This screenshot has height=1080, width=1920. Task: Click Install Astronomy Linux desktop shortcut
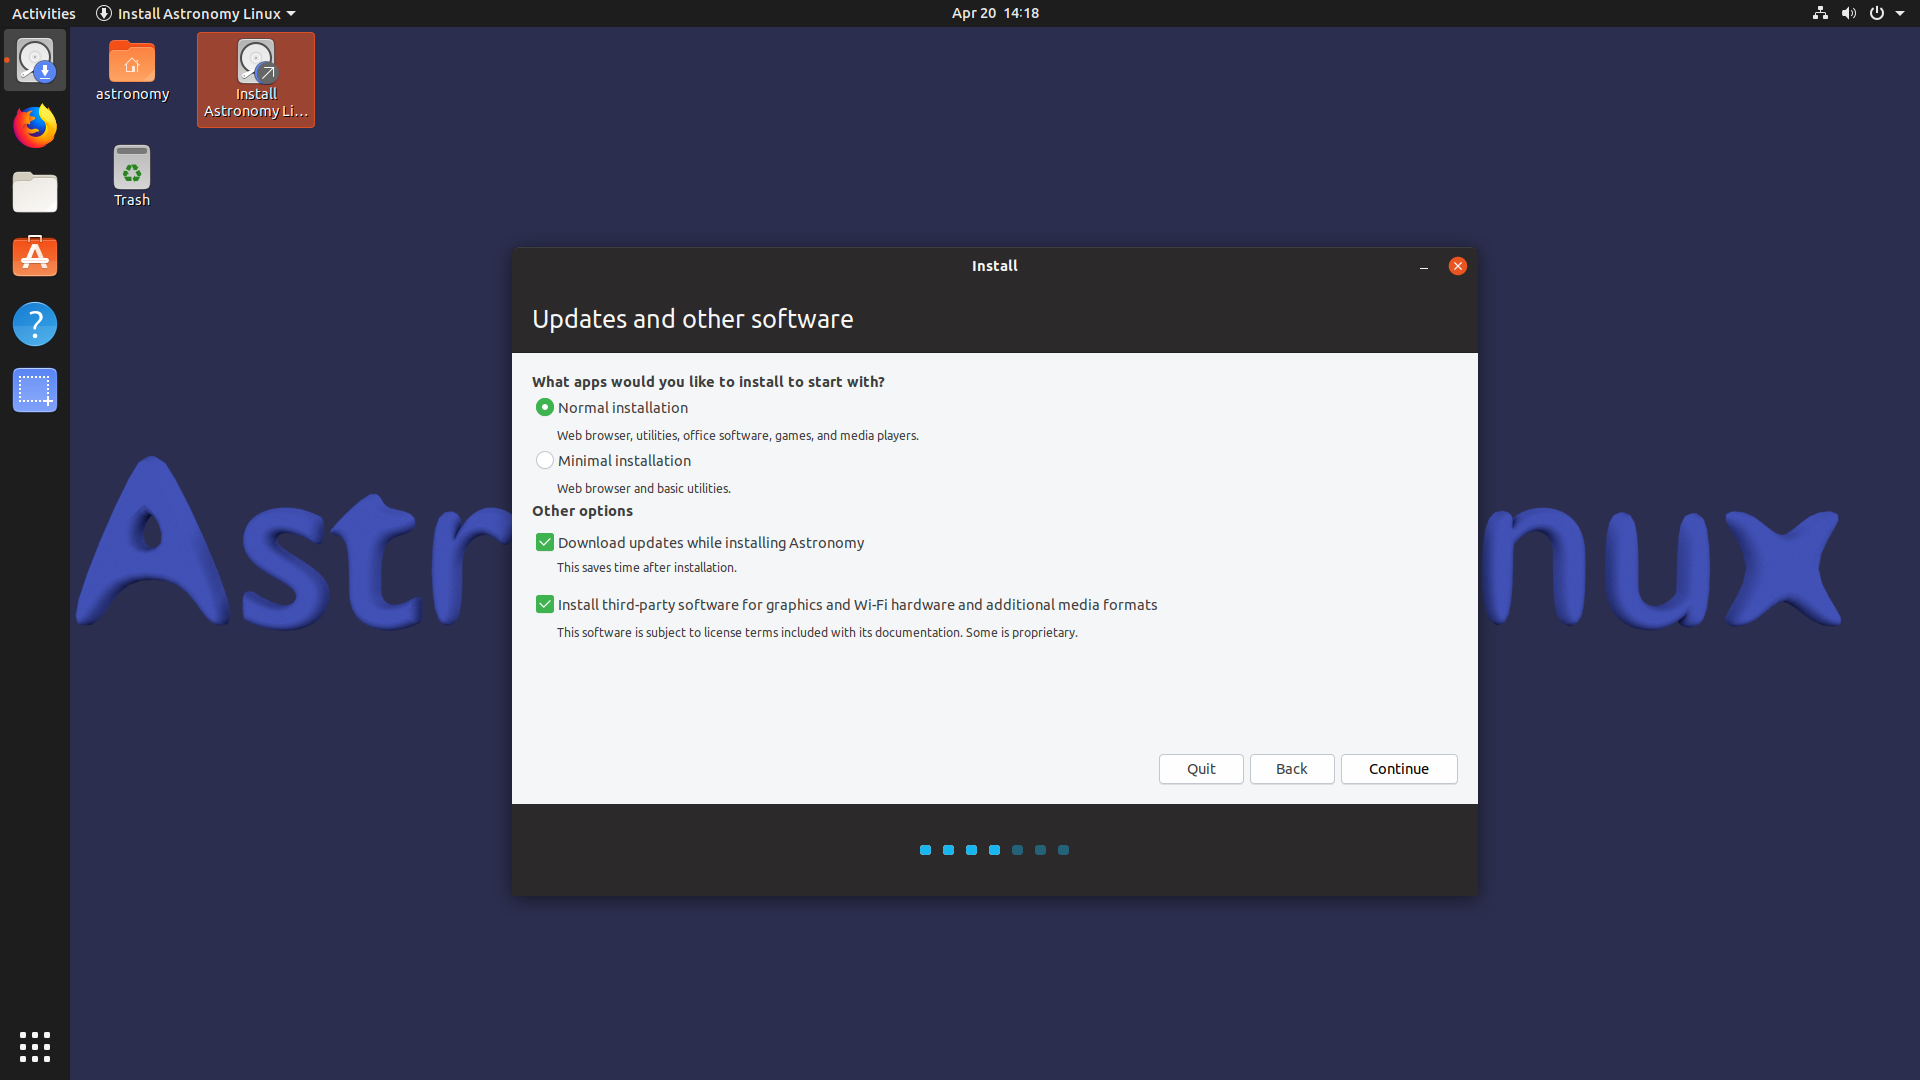coord(256,79)
